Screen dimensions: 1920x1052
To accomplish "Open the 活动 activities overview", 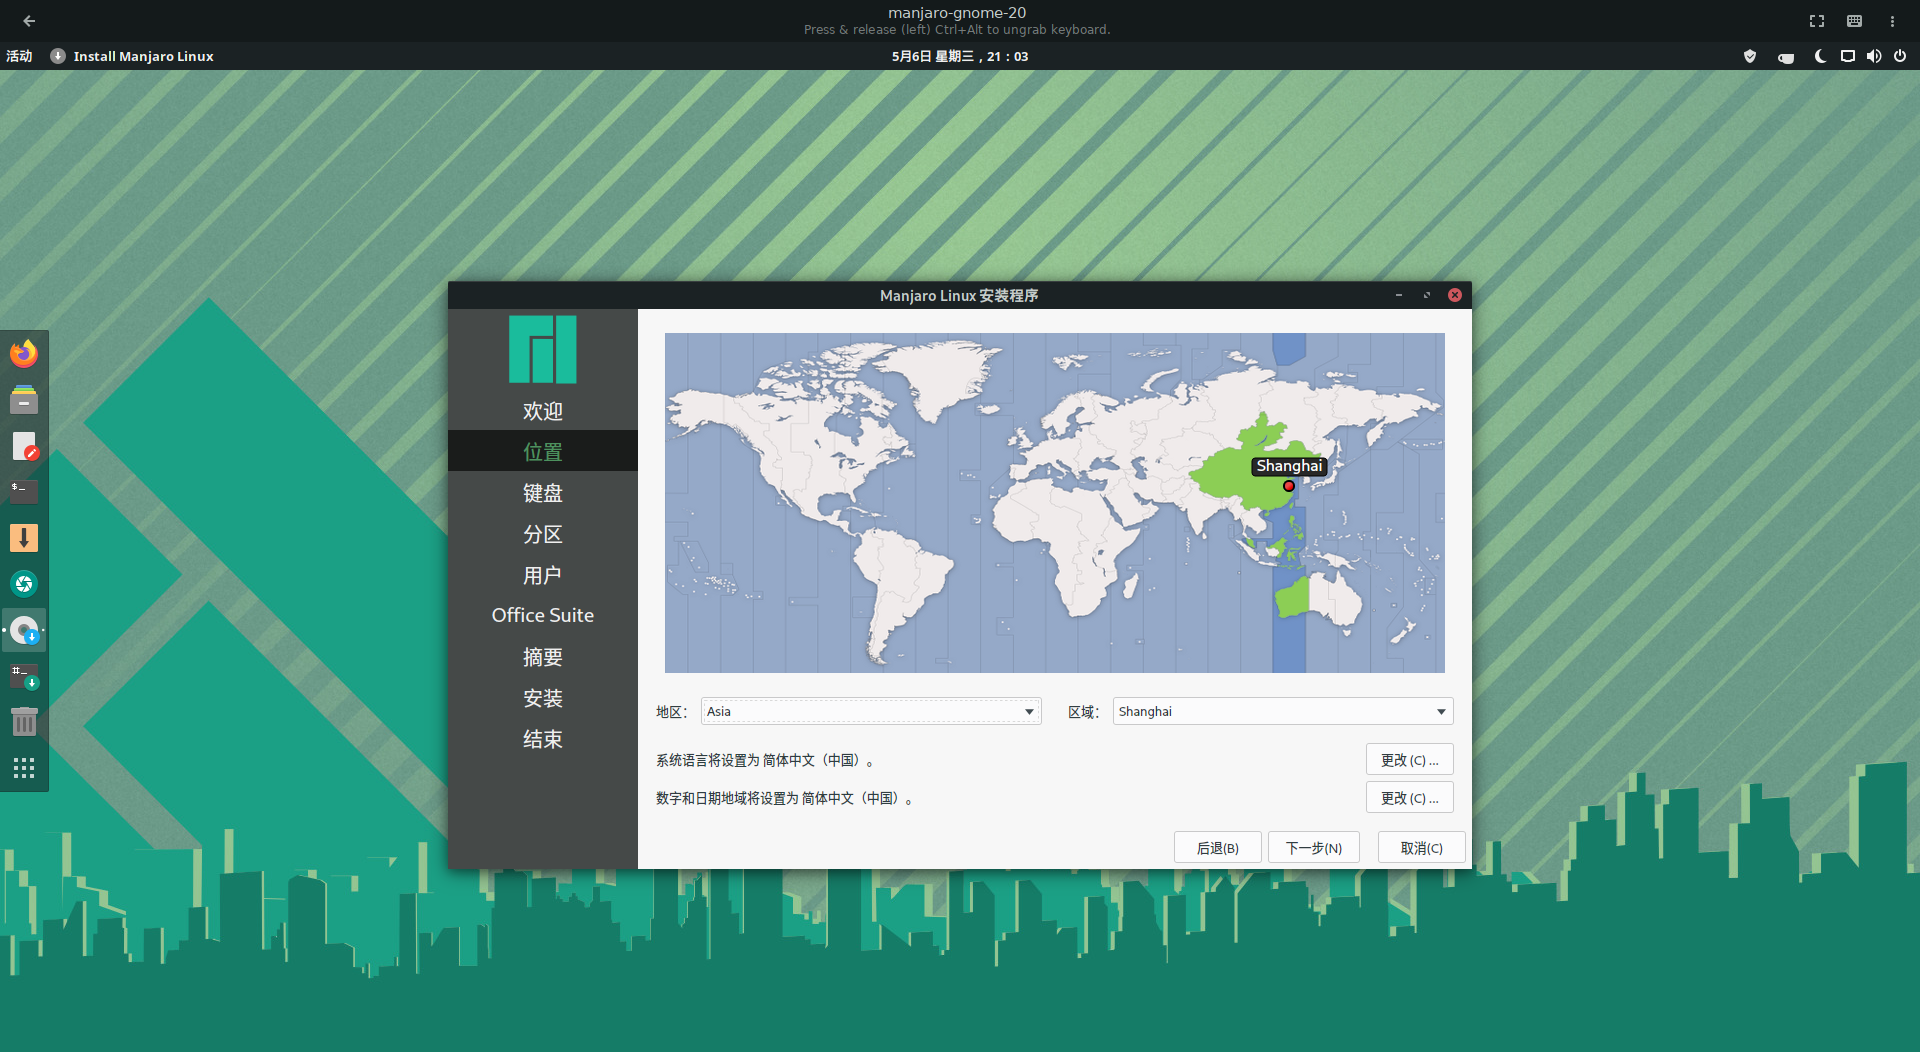I will pyautogui.click(x=19, y=56).
